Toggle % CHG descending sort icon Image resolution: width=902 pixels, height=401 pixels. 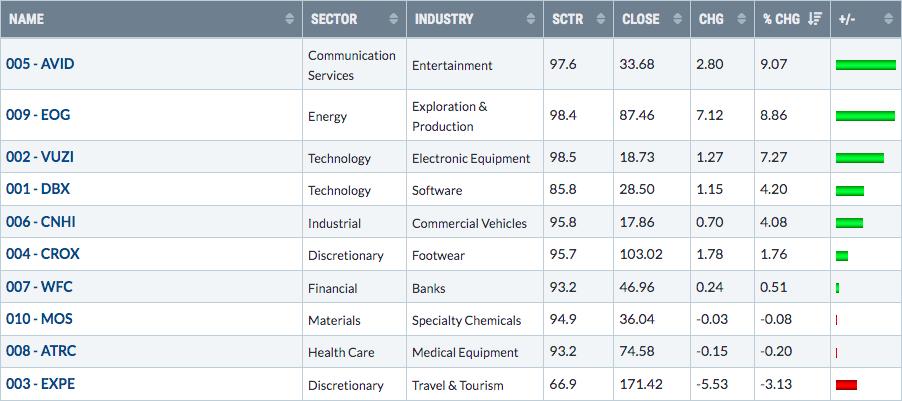point(815,19)
